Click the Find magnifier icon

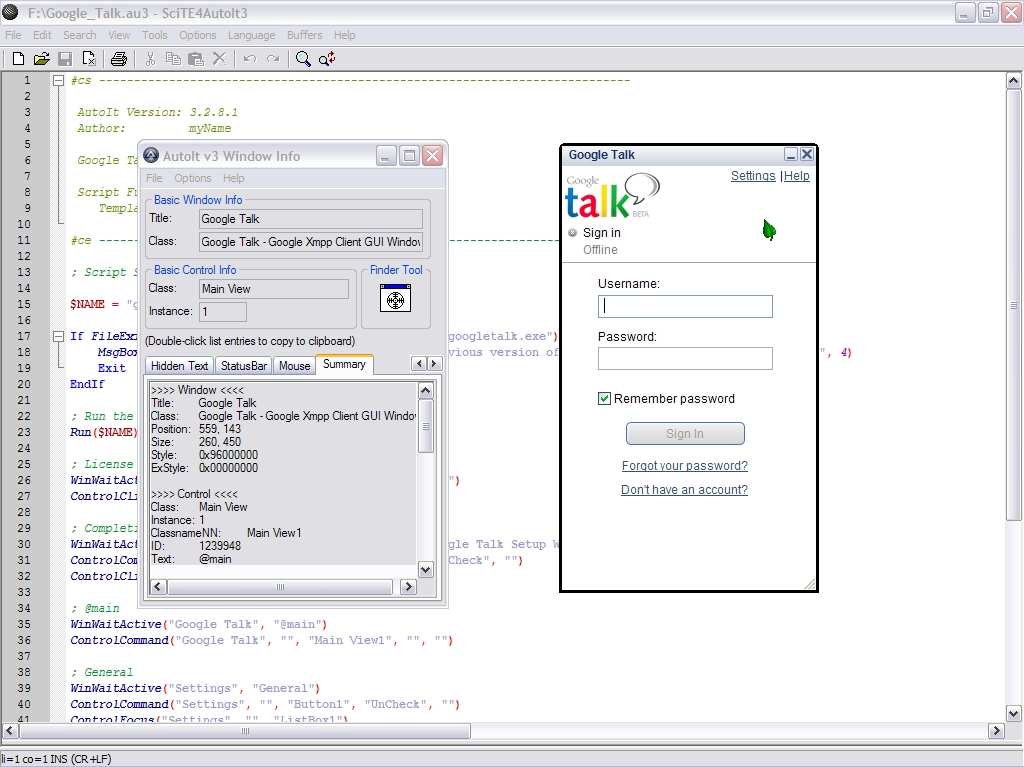click(303, 59)
